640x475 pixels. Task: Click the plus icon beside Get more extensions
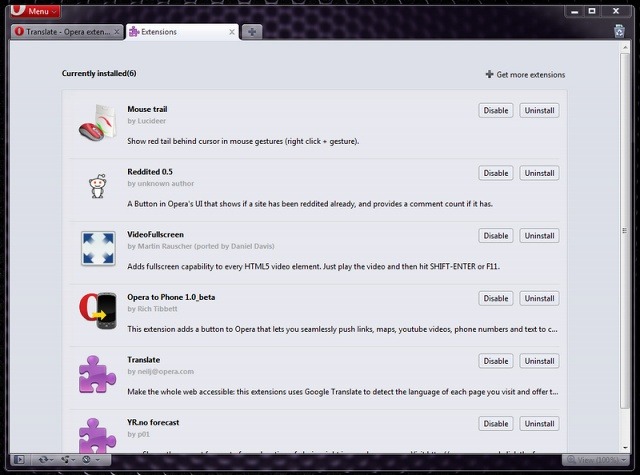point(489,74)
